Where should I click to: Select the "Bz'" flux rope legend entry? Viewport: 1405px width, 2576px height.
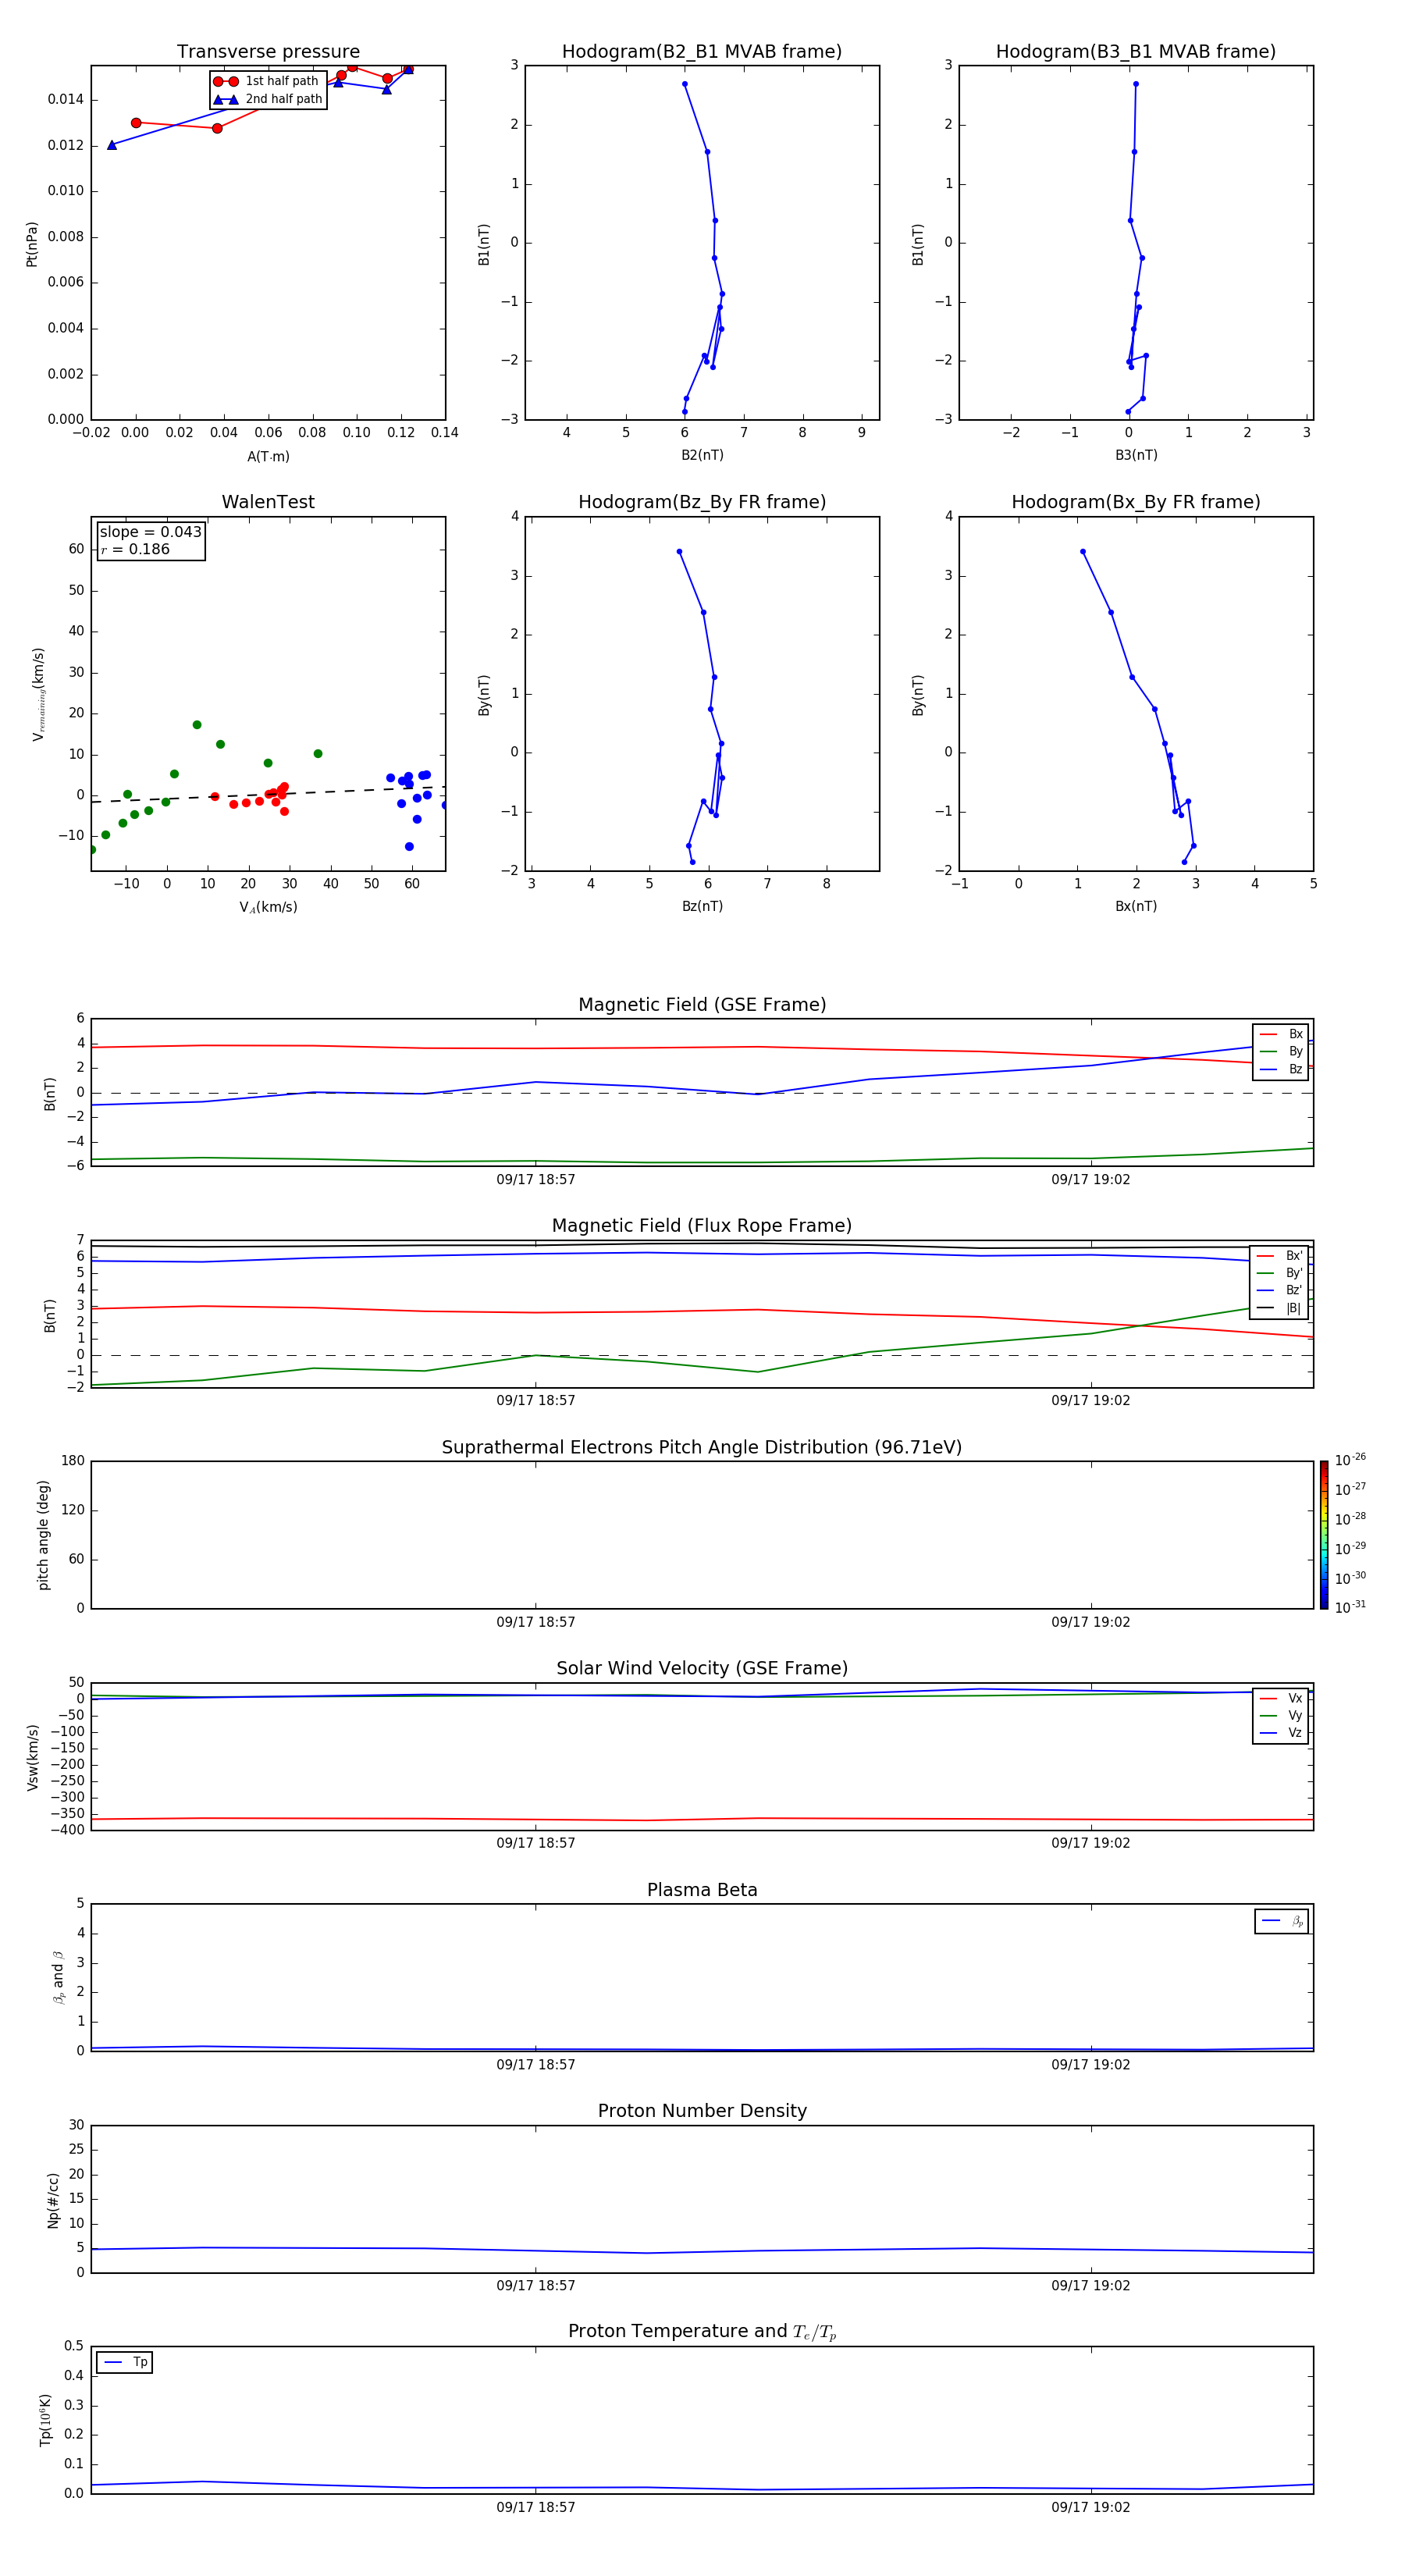click(x=1280, y=1290)
